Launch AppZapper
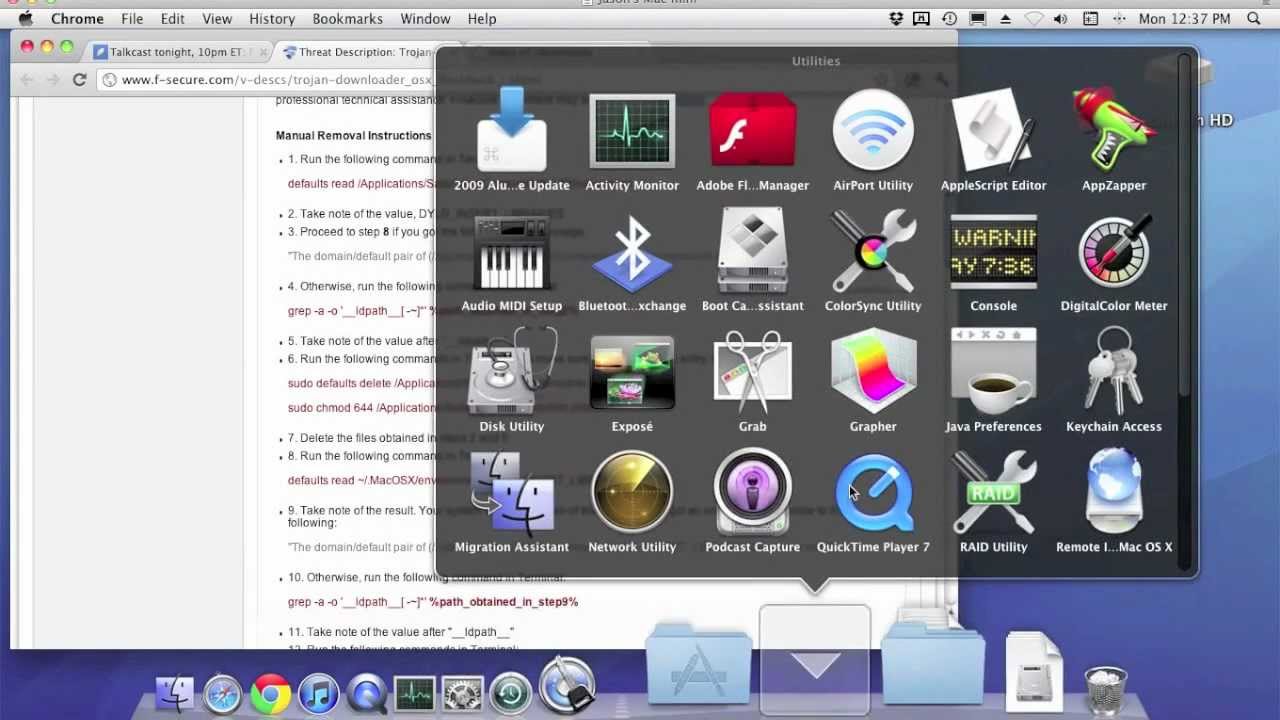 pyautogui.click(x=1114, y=138)
